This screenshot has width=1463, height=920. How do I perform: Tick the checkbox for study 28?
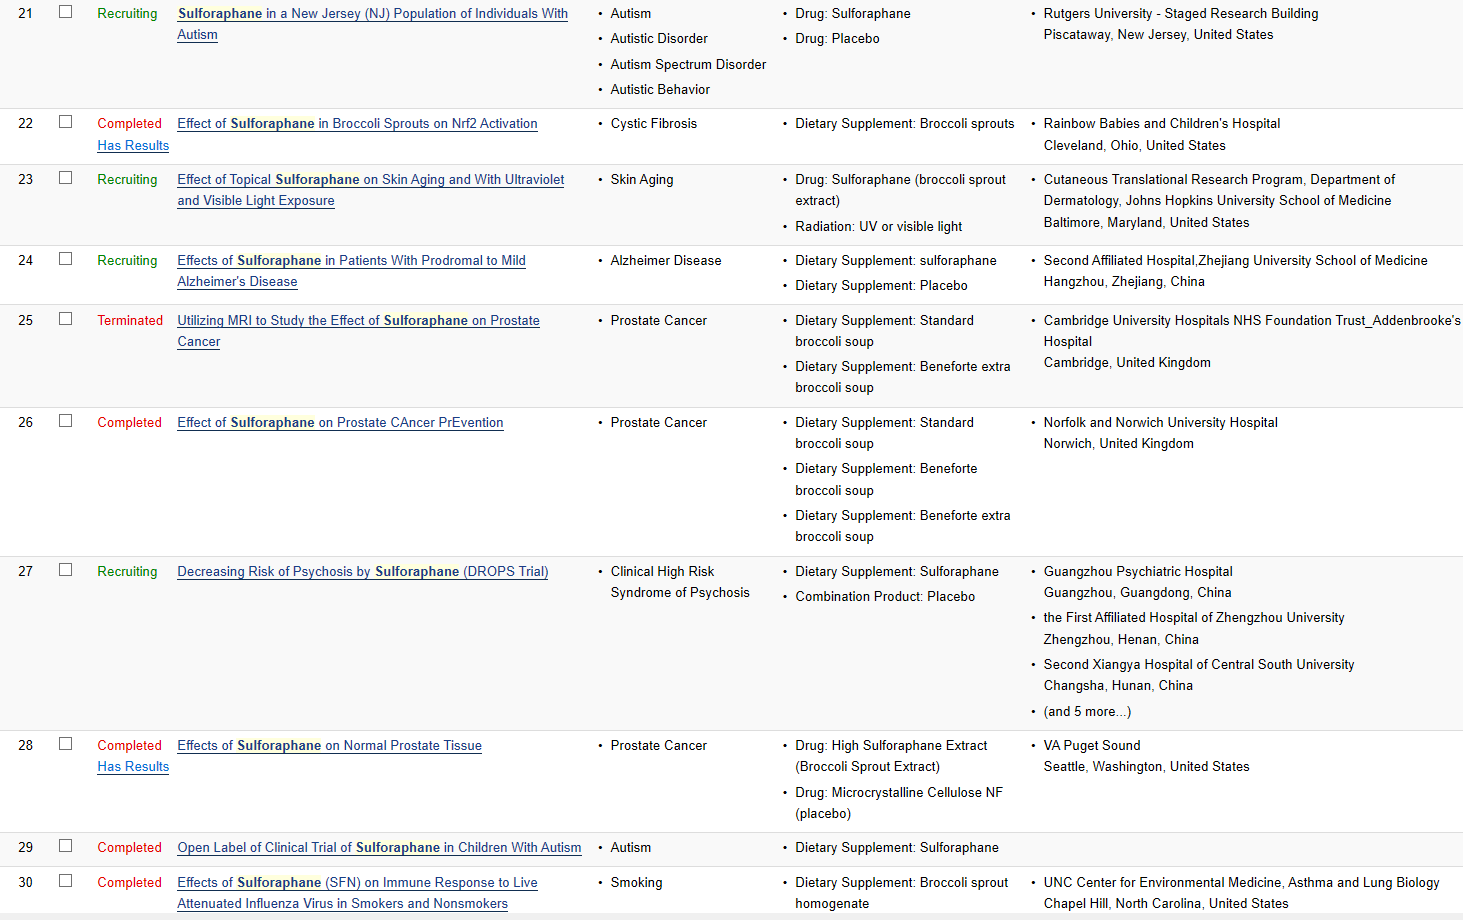pyautogui.click(x=66, y=744)
